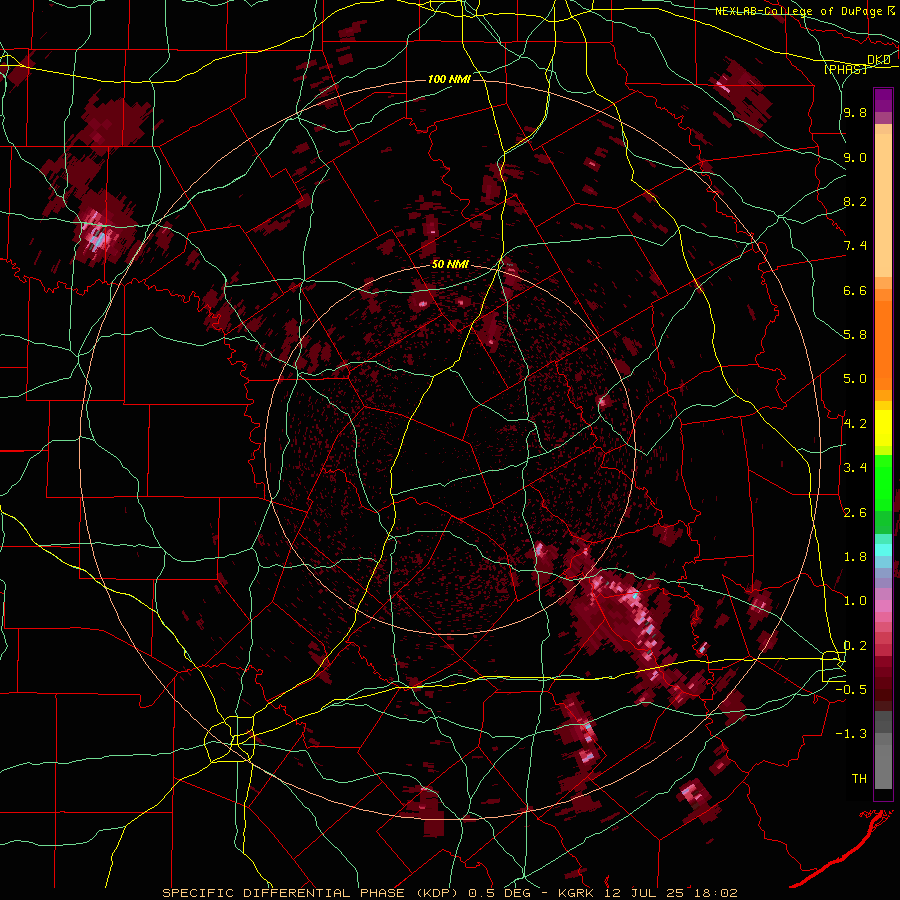Screen dimensions: 900x900
Task: Click the 2.6 value on the scale
Action: [x=855, y=513]
